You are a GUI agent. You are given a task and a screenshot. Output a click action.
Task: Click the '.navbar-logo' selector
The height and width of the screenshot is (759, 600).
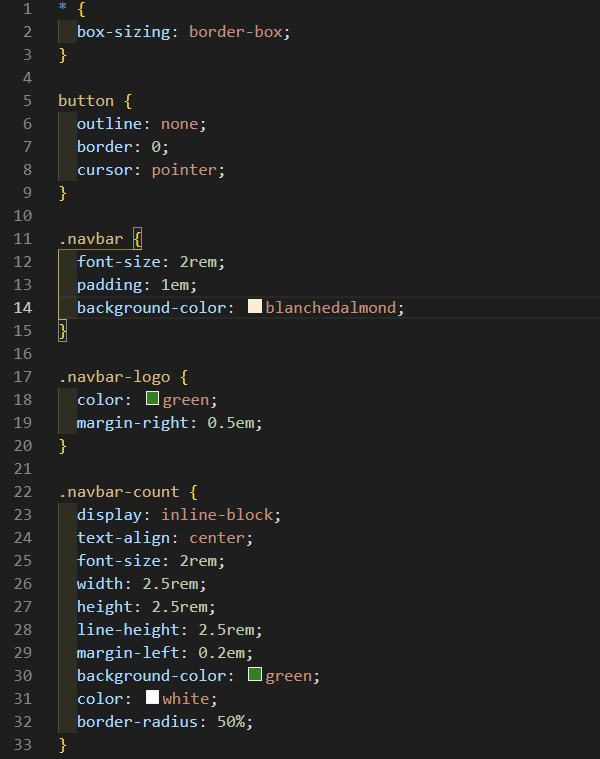tap(114, 377)
